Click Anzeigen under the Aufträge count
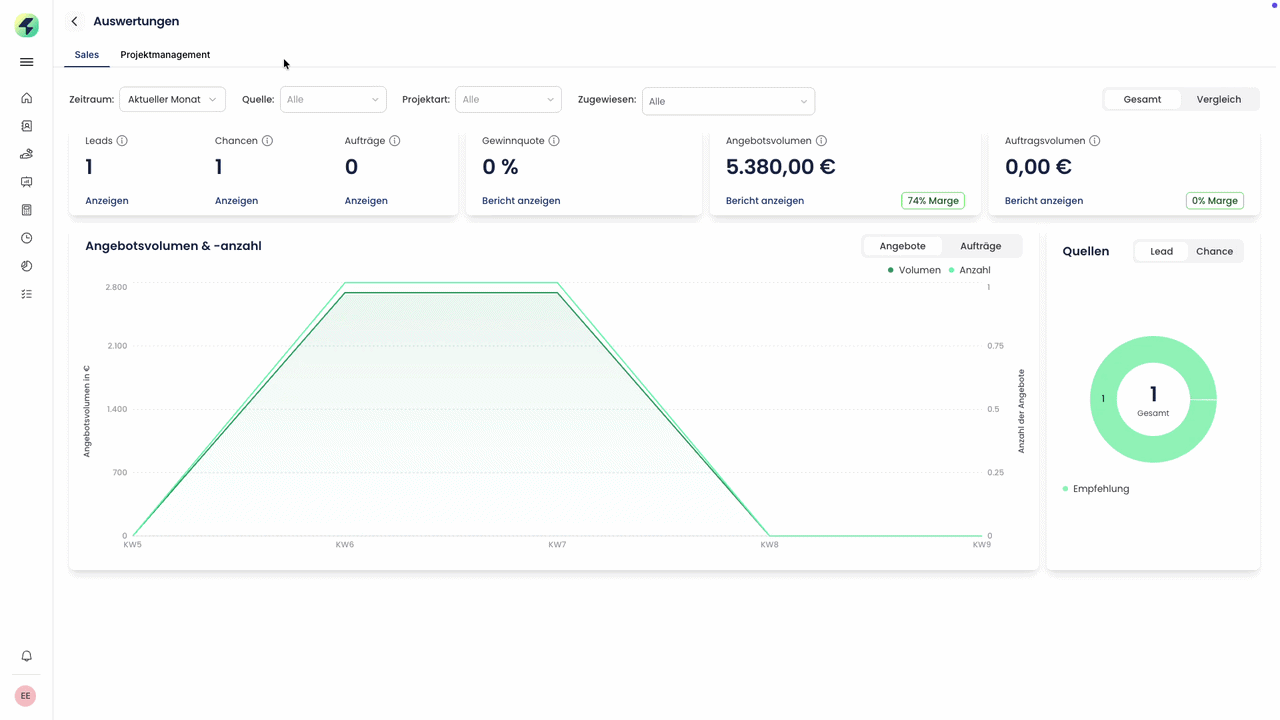The image size is (1280, 720). click(366, 201)
